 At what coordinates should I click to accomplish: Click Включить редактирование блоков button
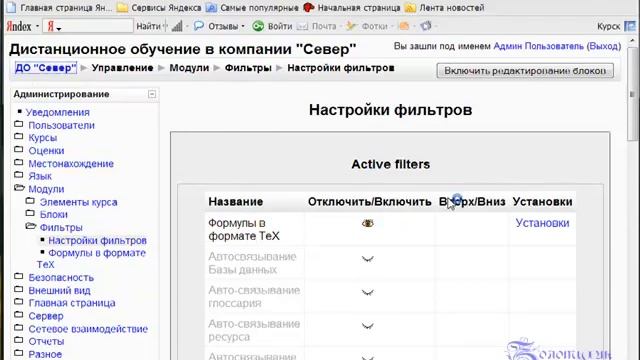click(525, 71)
